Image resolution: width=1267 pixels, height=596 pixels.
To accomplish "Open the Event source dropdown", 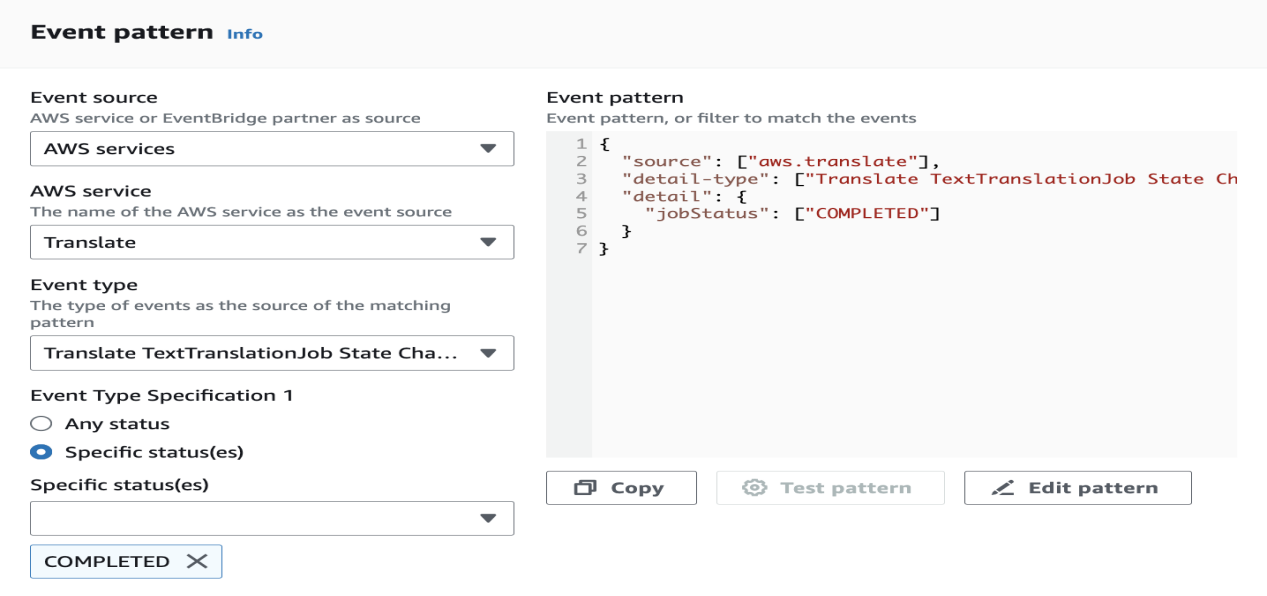I will (272, 149).
